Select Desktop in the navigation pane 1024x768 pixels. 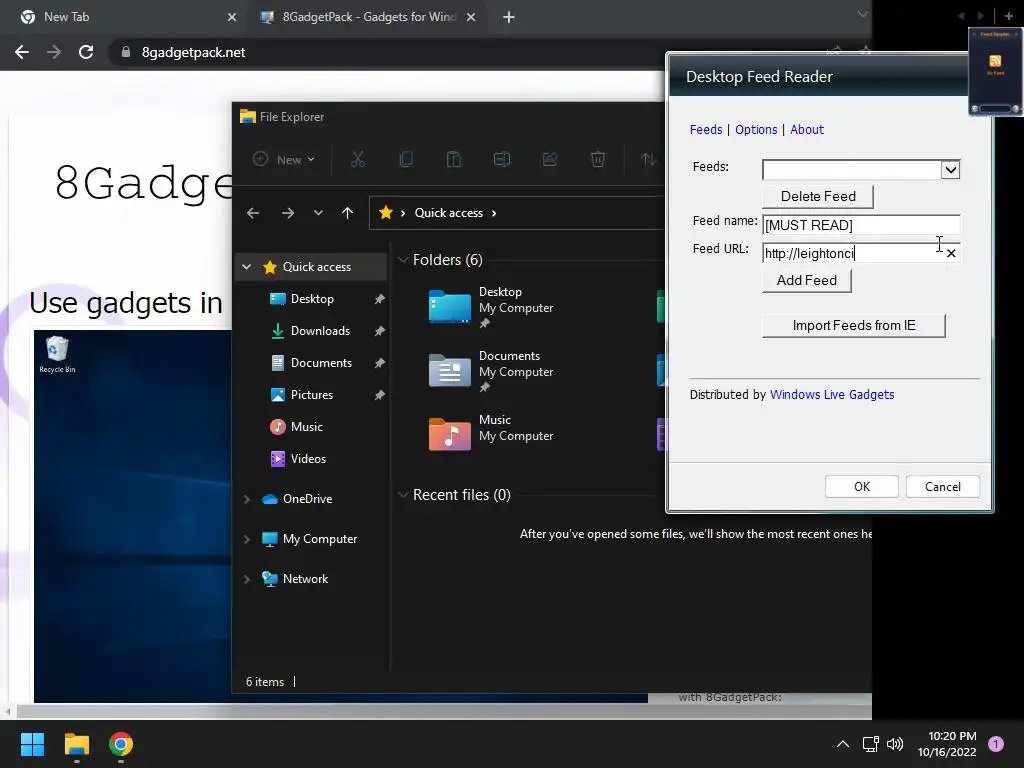click(x=312, y=299)
